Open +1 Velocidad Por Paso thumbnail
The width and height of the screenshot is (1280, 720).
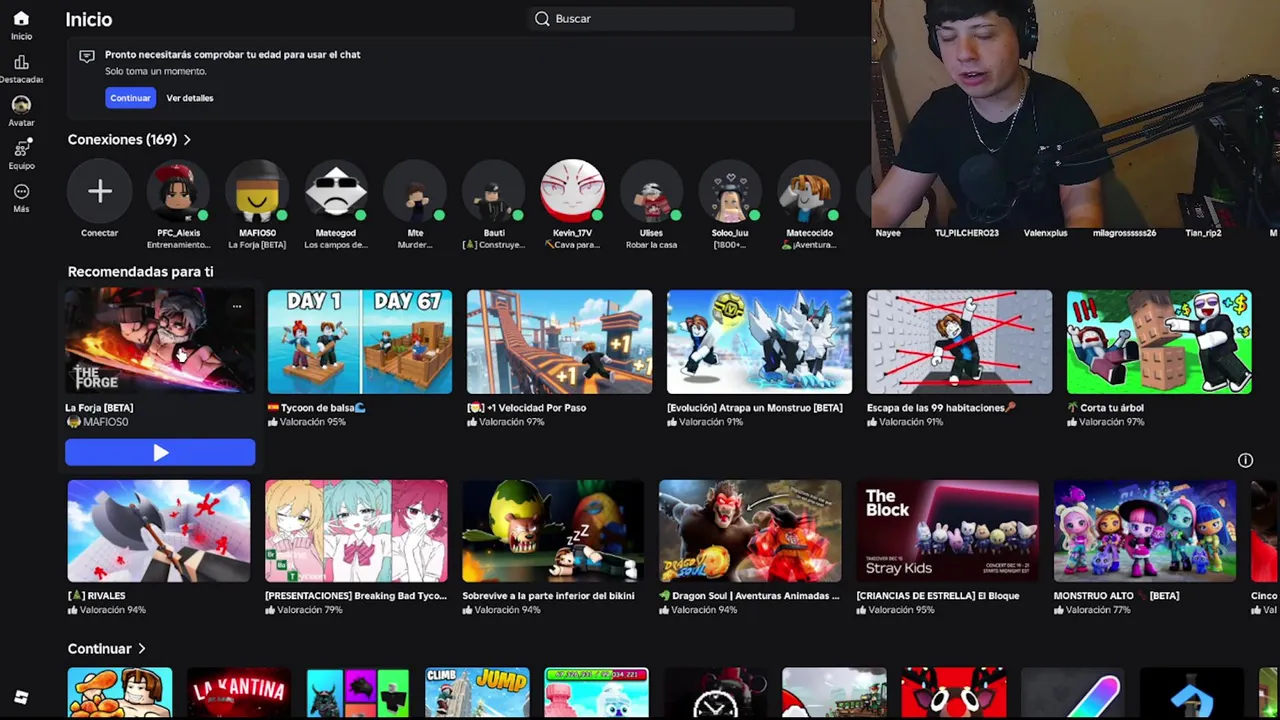pos(559,342)
